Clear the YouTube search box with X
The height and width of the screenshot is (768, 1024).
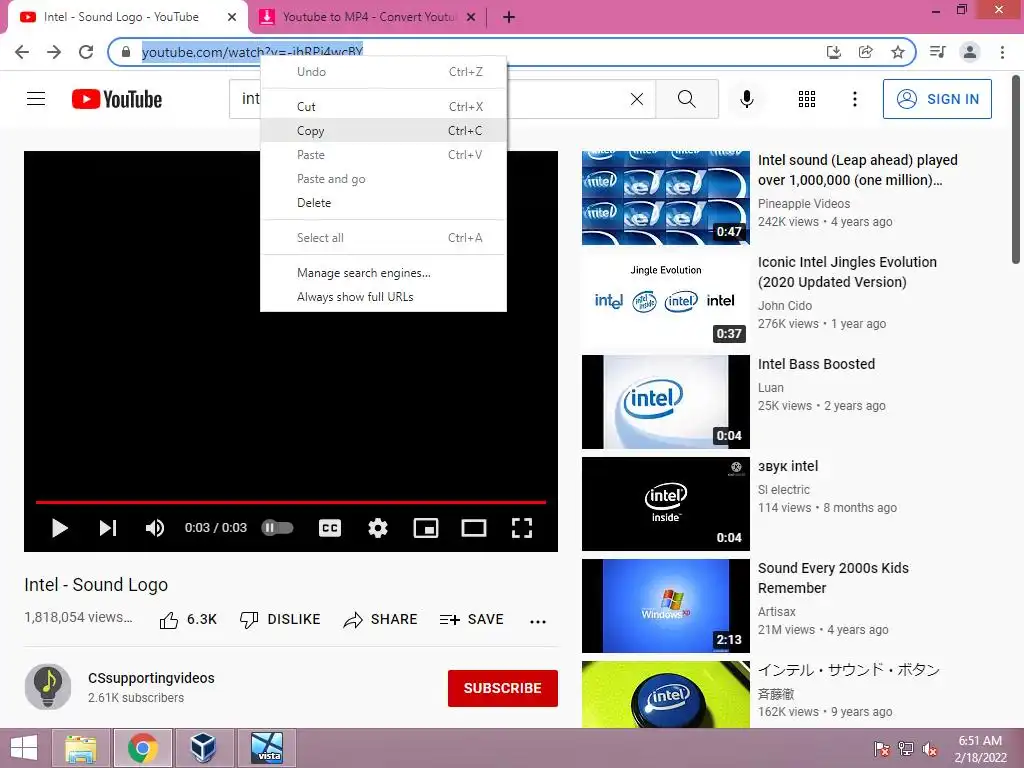coord(637,99)
